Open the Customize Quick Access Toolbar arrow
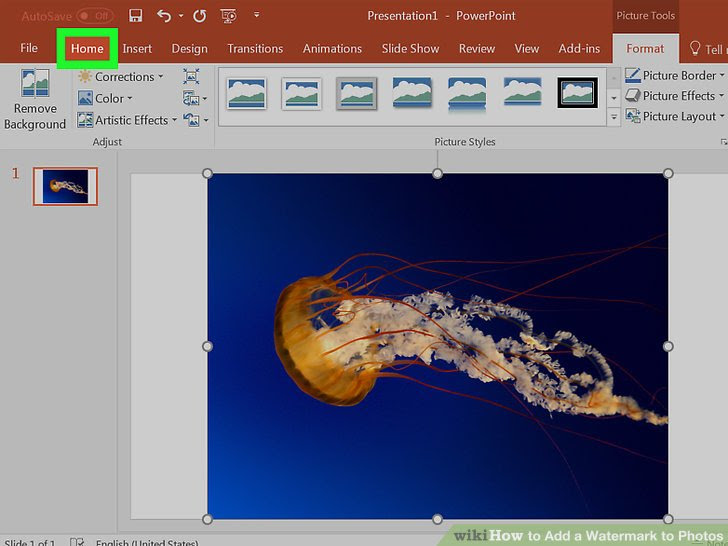The image size is (728, 546). coord(256,15)
